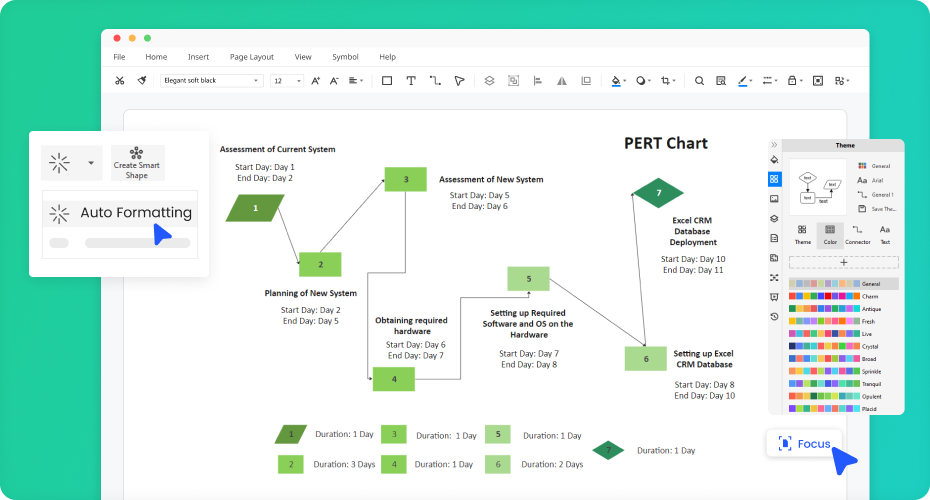Open the Page Layout menu
This screenshot has height=500, width=930.
coord(251,57)
